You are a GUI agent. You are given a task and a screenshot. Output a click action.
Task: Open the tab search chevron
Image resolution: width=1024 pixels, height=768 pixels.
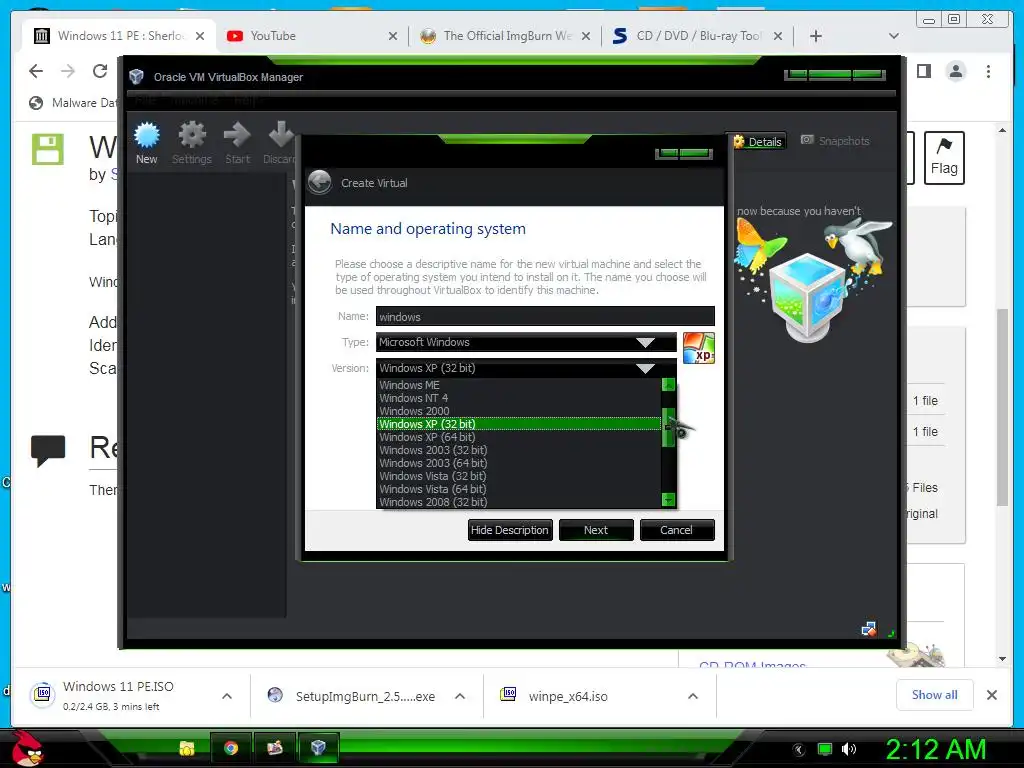pos(894,36)
